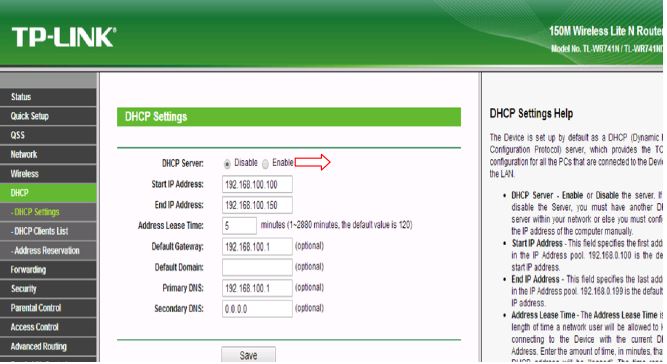Image resolution: width=667 pixels, height=364 pixels.
Task: Open the Security menu section
Action: (x=48, y=289)
